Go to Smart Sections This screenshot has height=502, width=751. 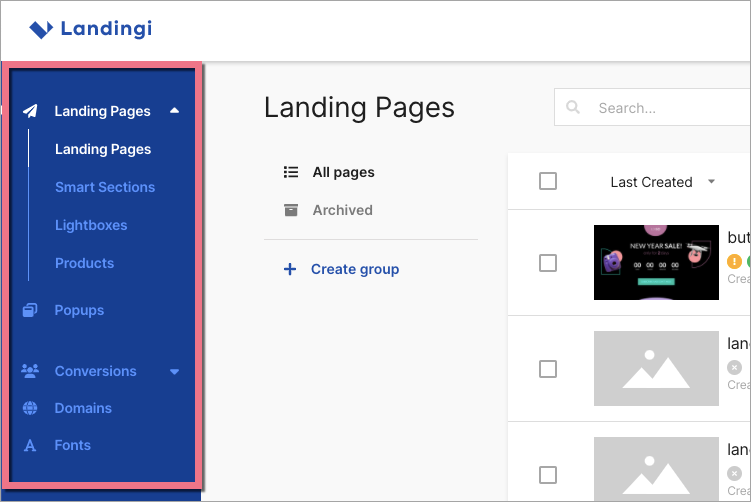coord(105,187)
